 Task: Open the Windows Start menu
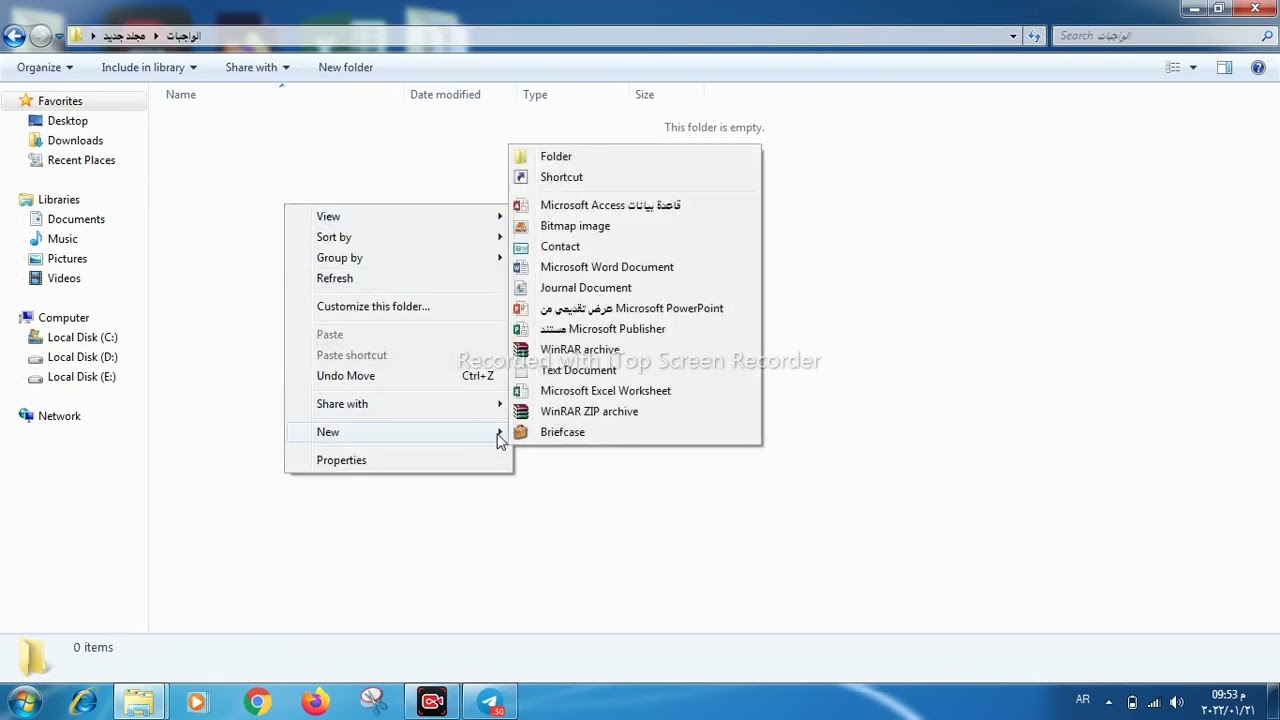point(24,702)
